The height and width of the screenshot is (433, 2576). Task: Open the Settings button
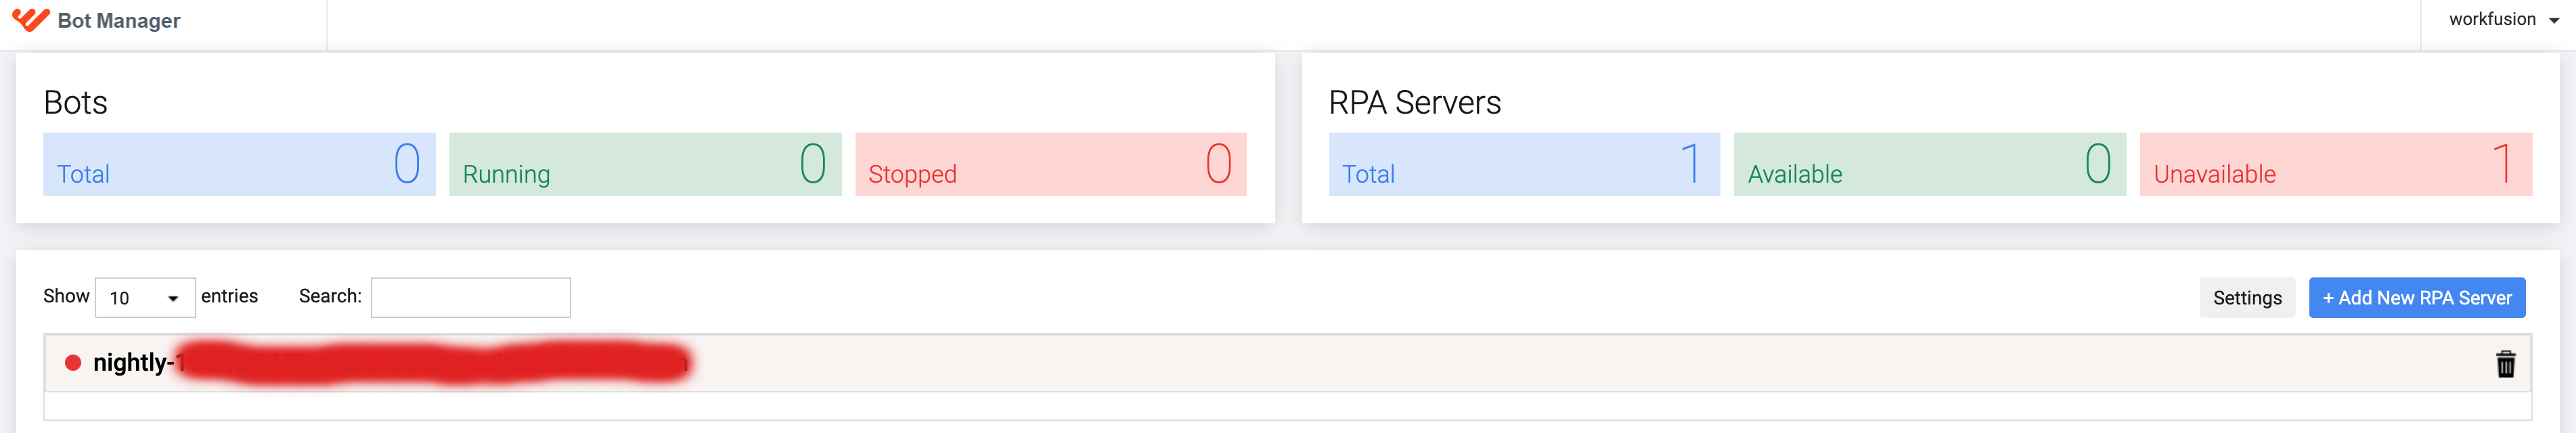(2247, 298)
